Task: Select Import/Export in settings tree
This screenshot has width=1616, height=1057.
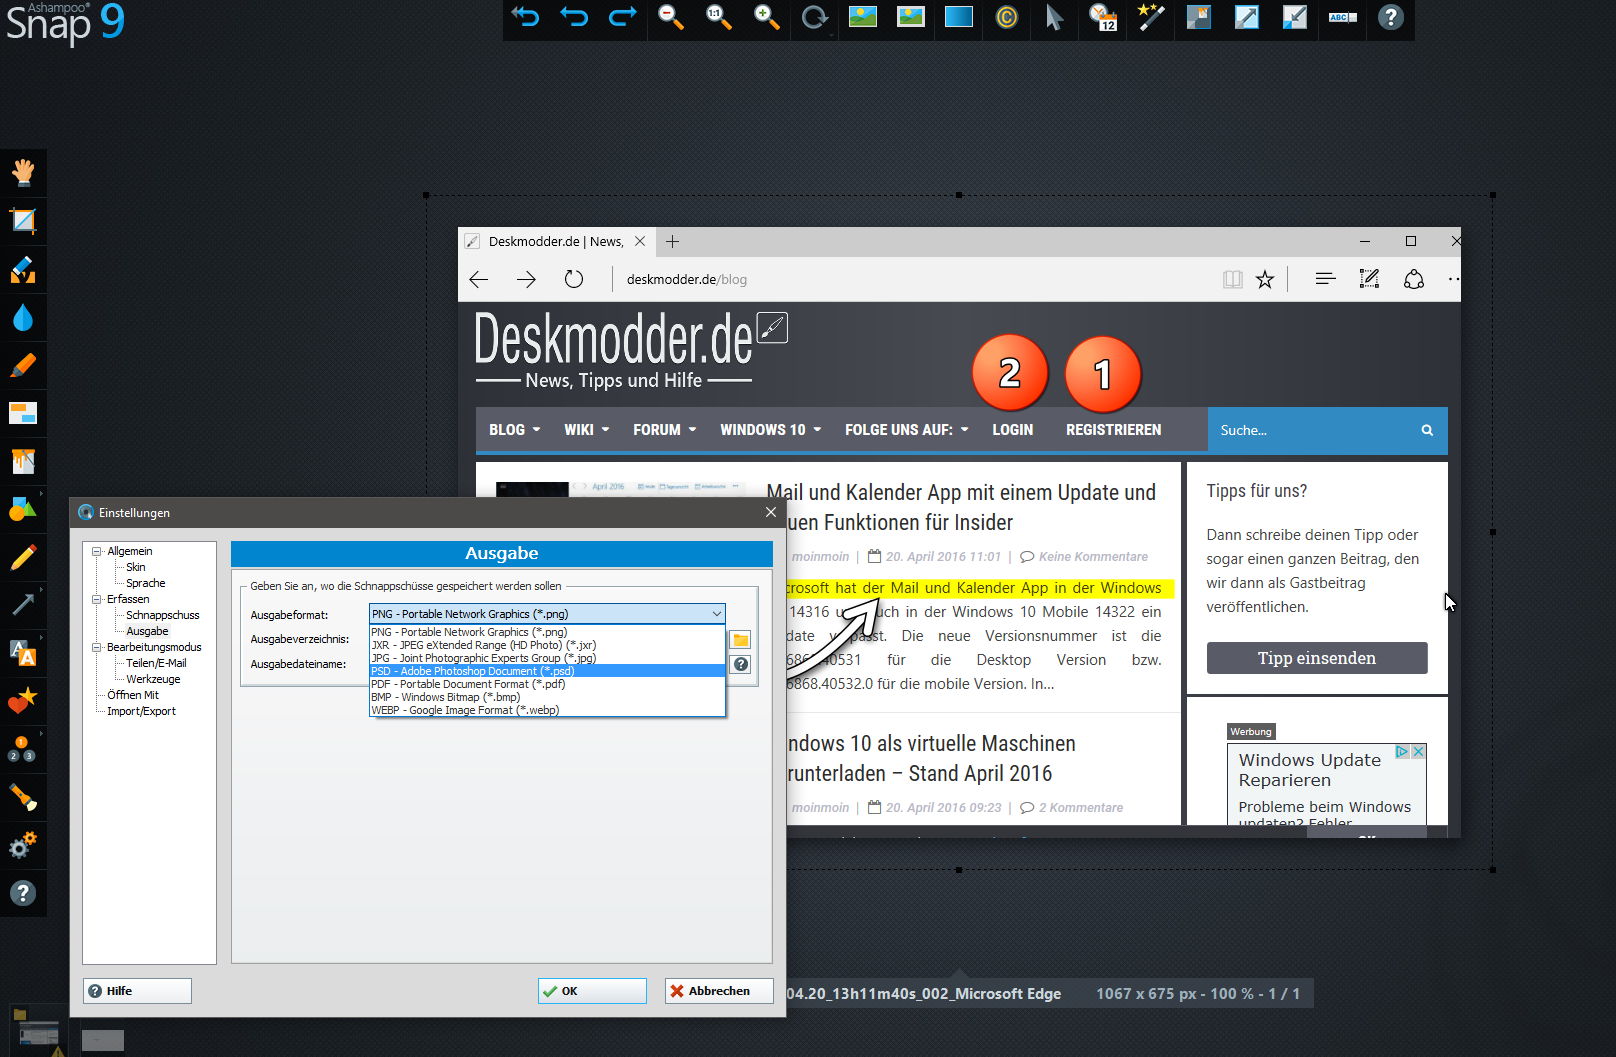Action: point(141,711)
